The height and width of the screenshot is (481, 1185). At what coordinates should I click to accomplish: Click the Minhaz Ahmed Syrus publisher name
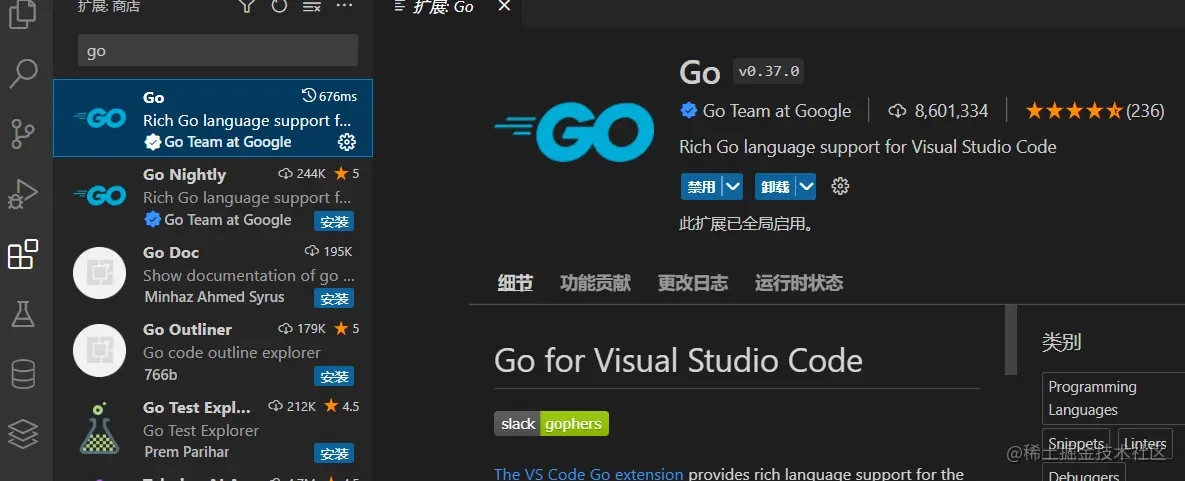coord(215,297)
